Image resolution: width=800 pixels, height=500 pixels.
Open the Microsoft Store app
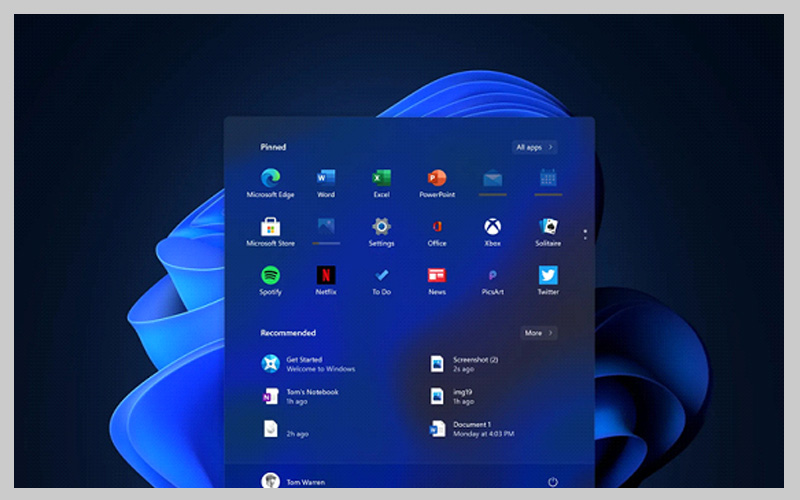click(x=270, y=228)
